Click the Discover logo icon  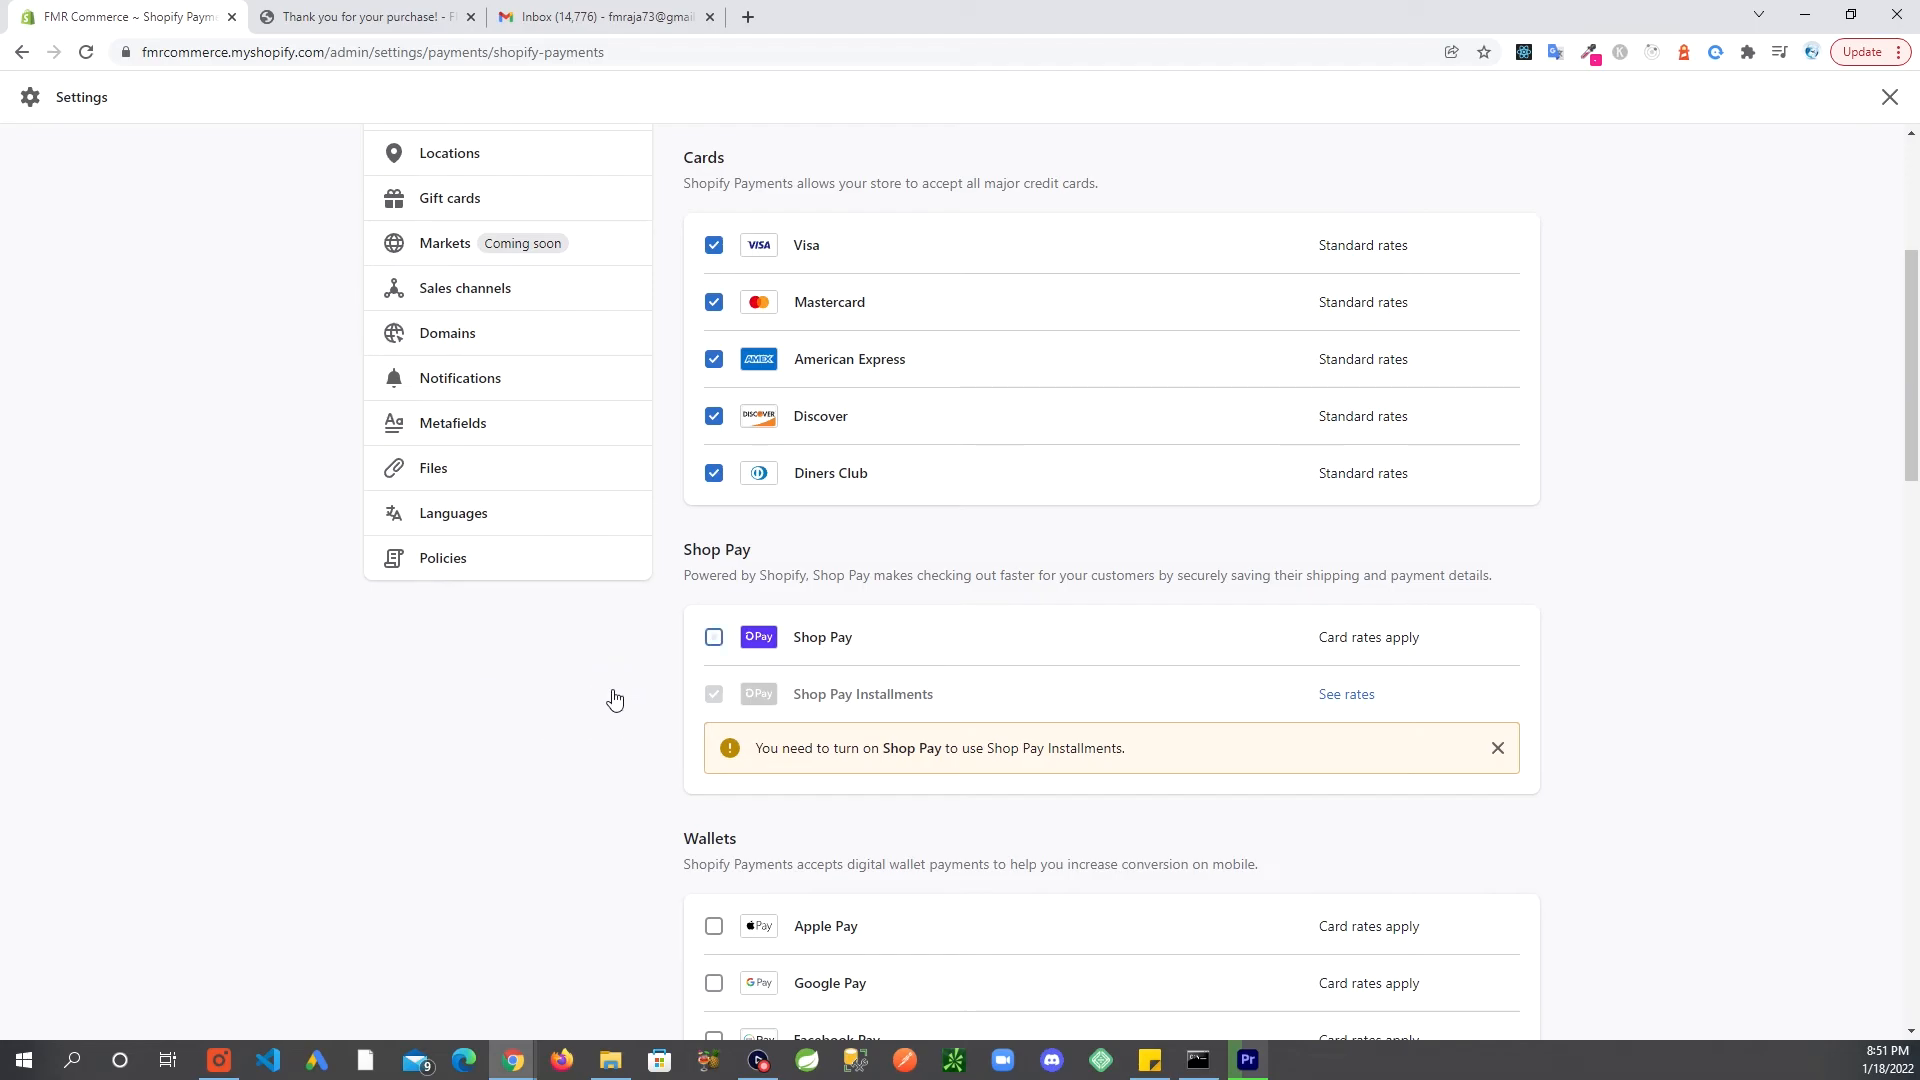click(759, 416)
